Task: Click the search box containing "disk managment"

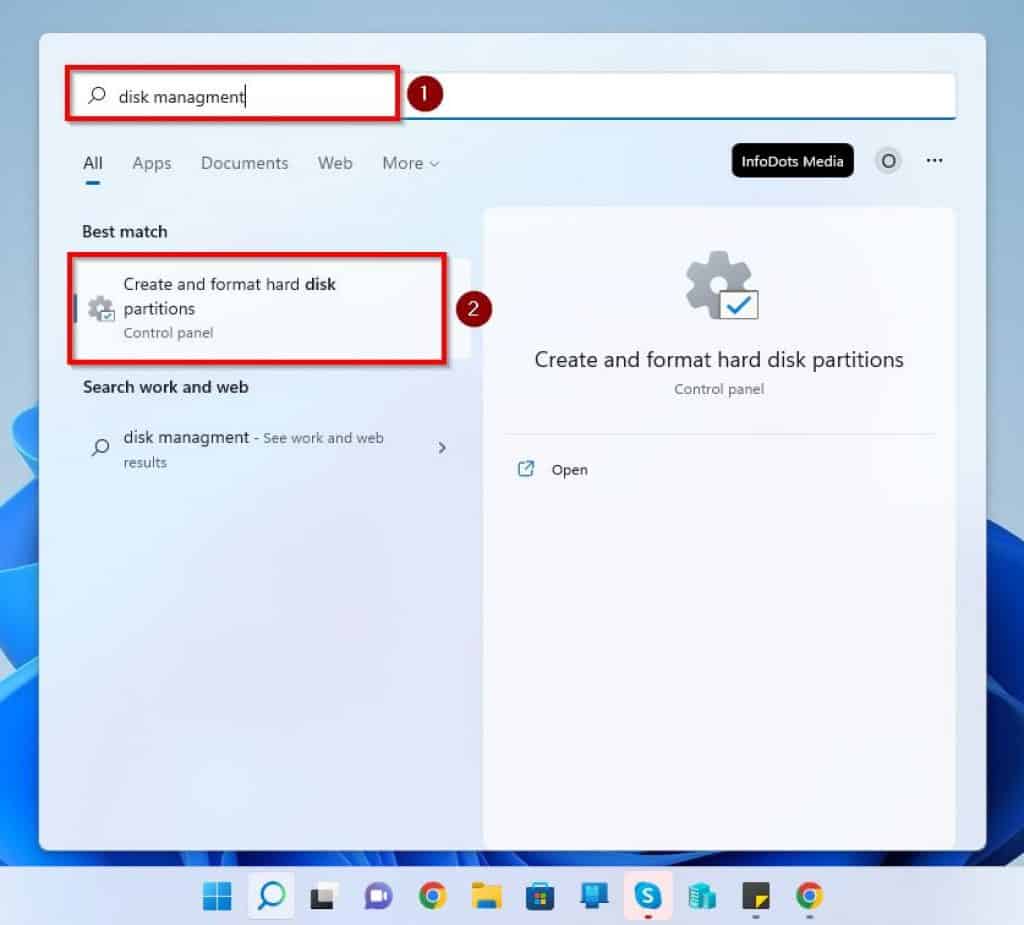Action: click(x=513, y=95)
